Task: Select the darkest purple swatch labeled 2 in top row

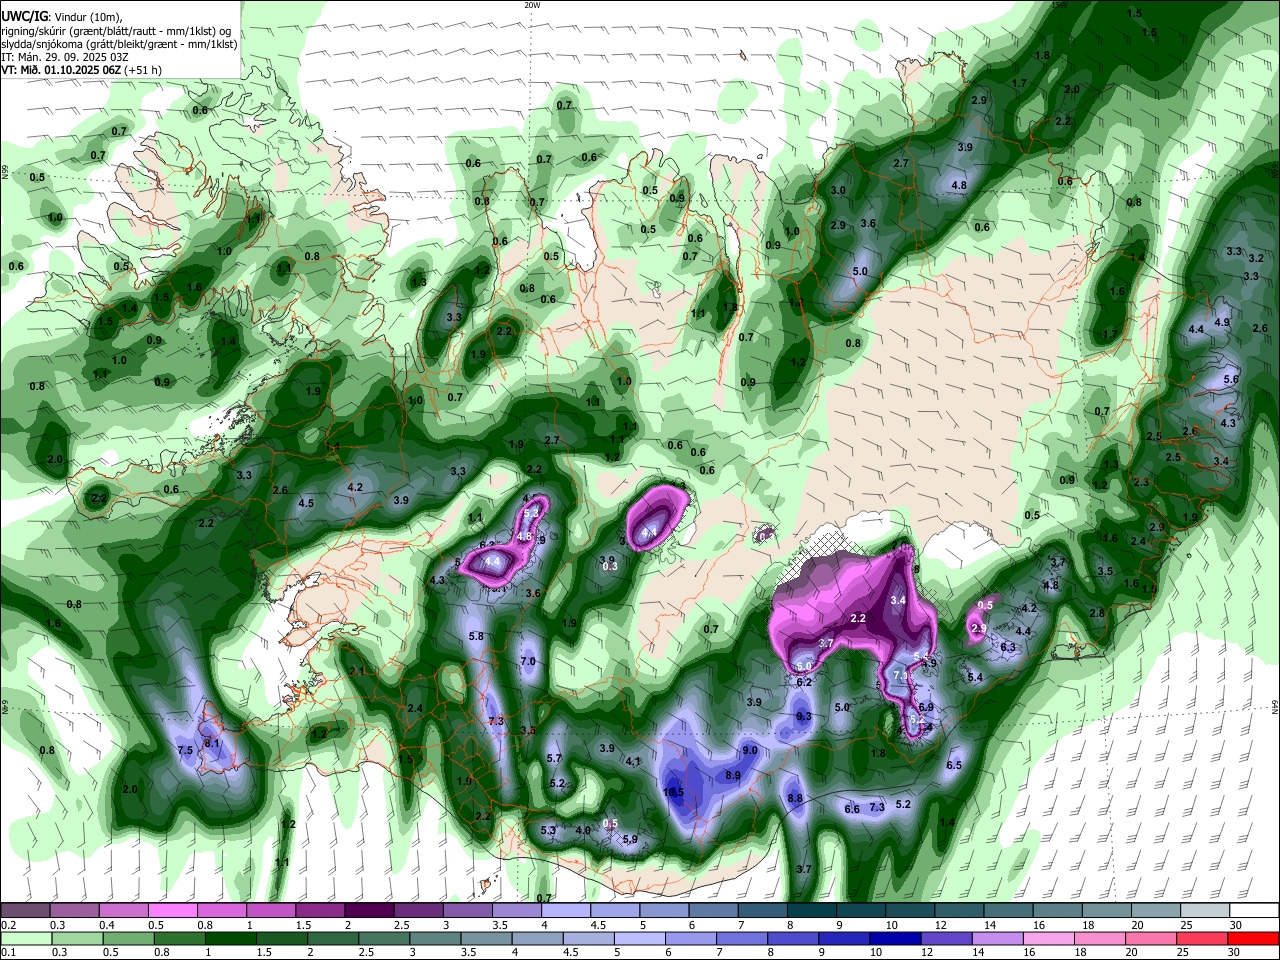Action: pyautogui.click(x=369, y=910)
